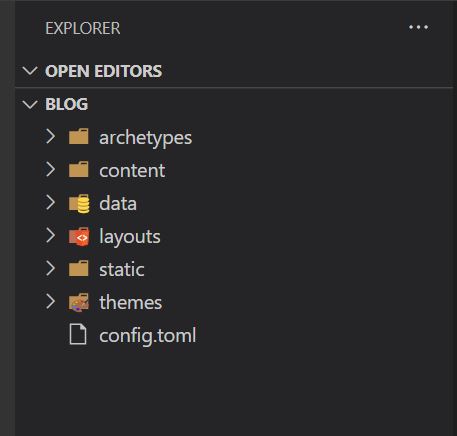
Task: Expand the archetypes folder chevron
Action: 50,136
